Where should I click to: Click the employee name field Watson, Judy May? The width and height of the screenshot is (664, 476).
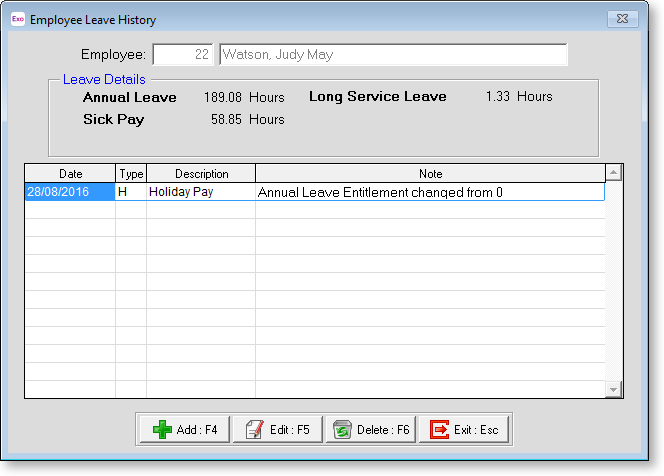click(392, 54)
